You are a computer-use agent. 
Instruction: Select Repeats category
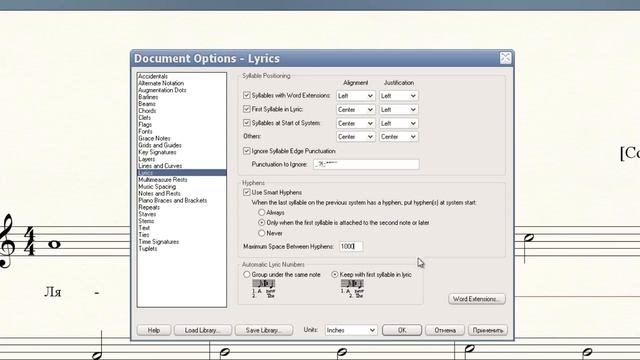click(149, 207)
